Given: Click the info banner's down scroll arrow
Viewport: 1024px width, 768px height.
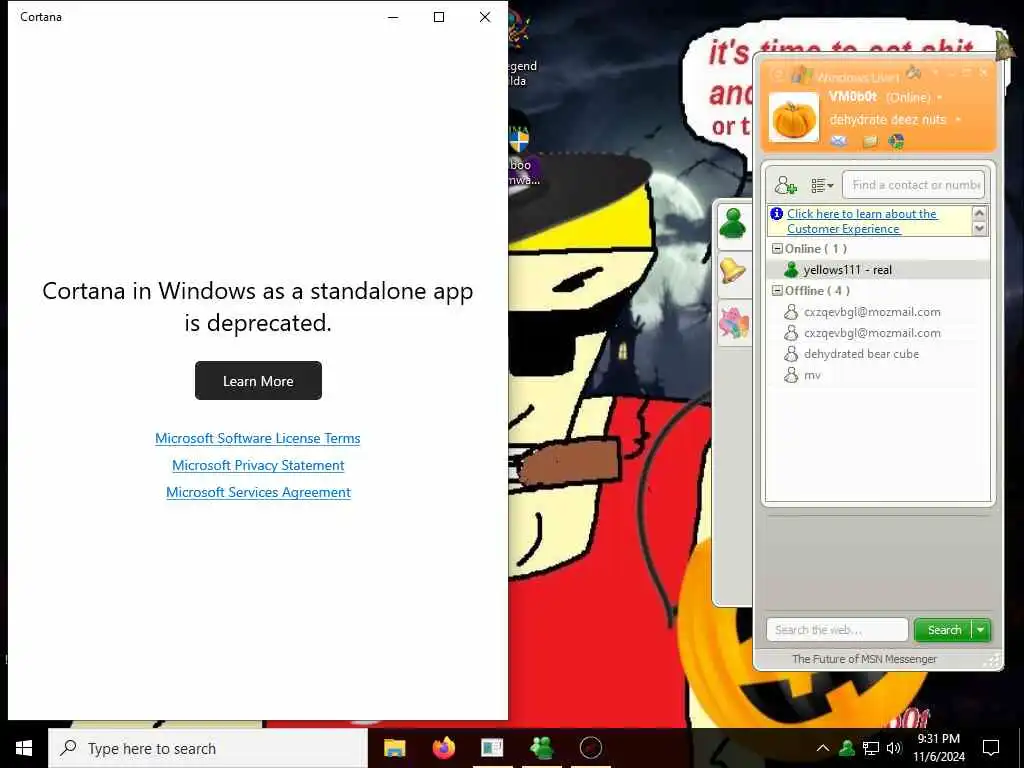Looking at the screenshot, I should 979,229.
